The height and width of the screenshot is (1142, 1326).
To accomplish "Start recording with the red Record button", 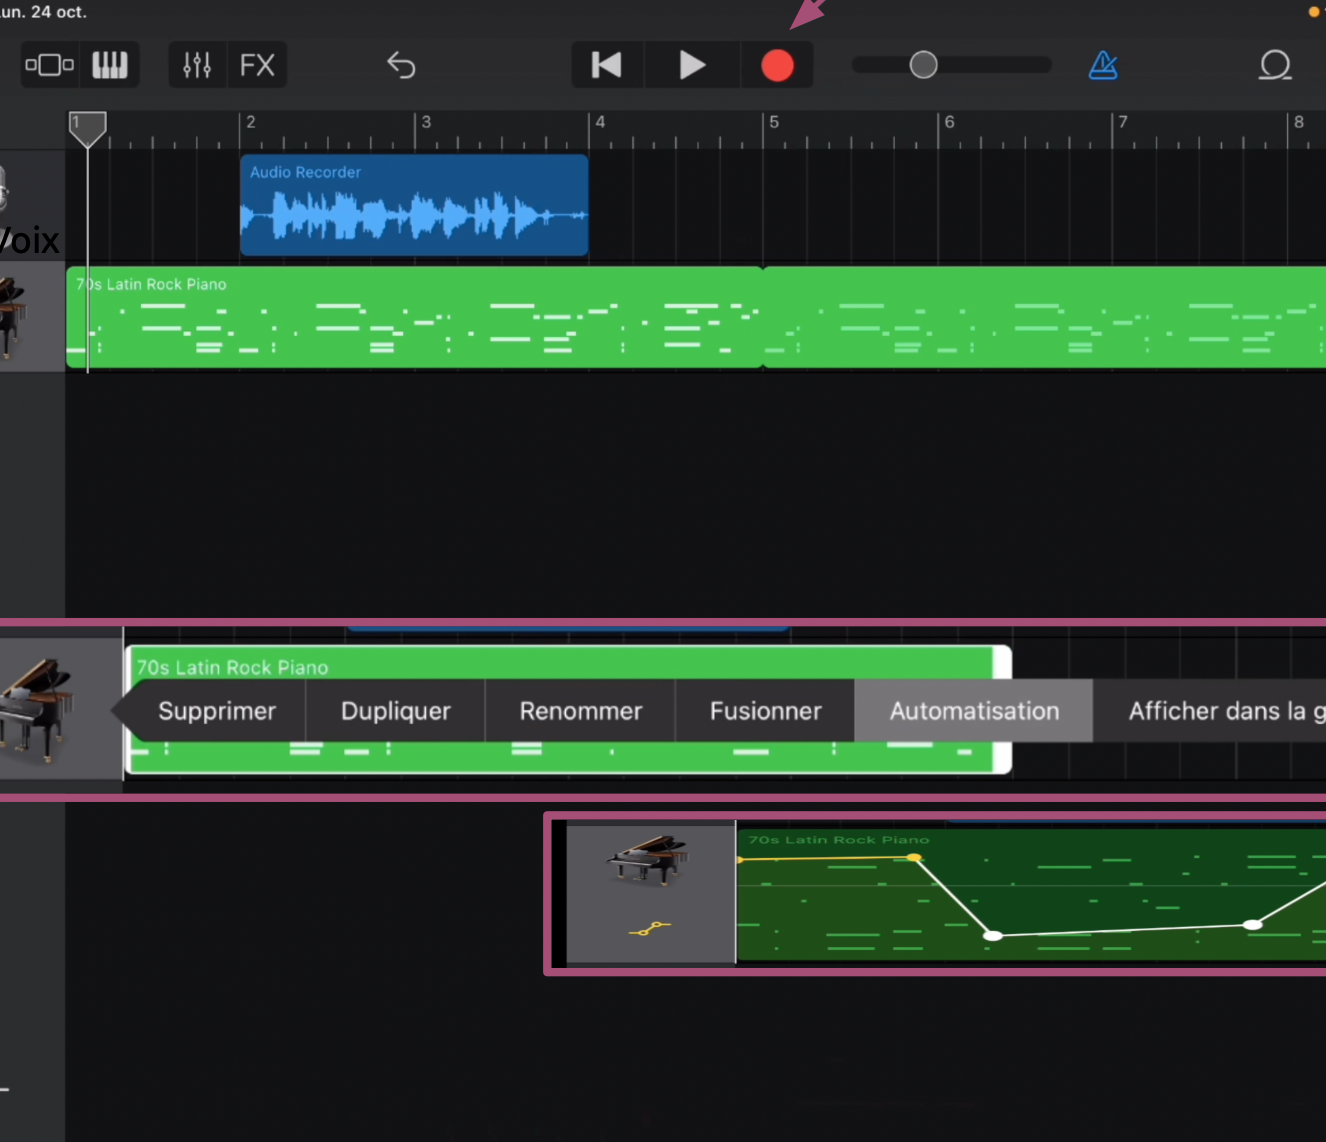I will point(777,65).
